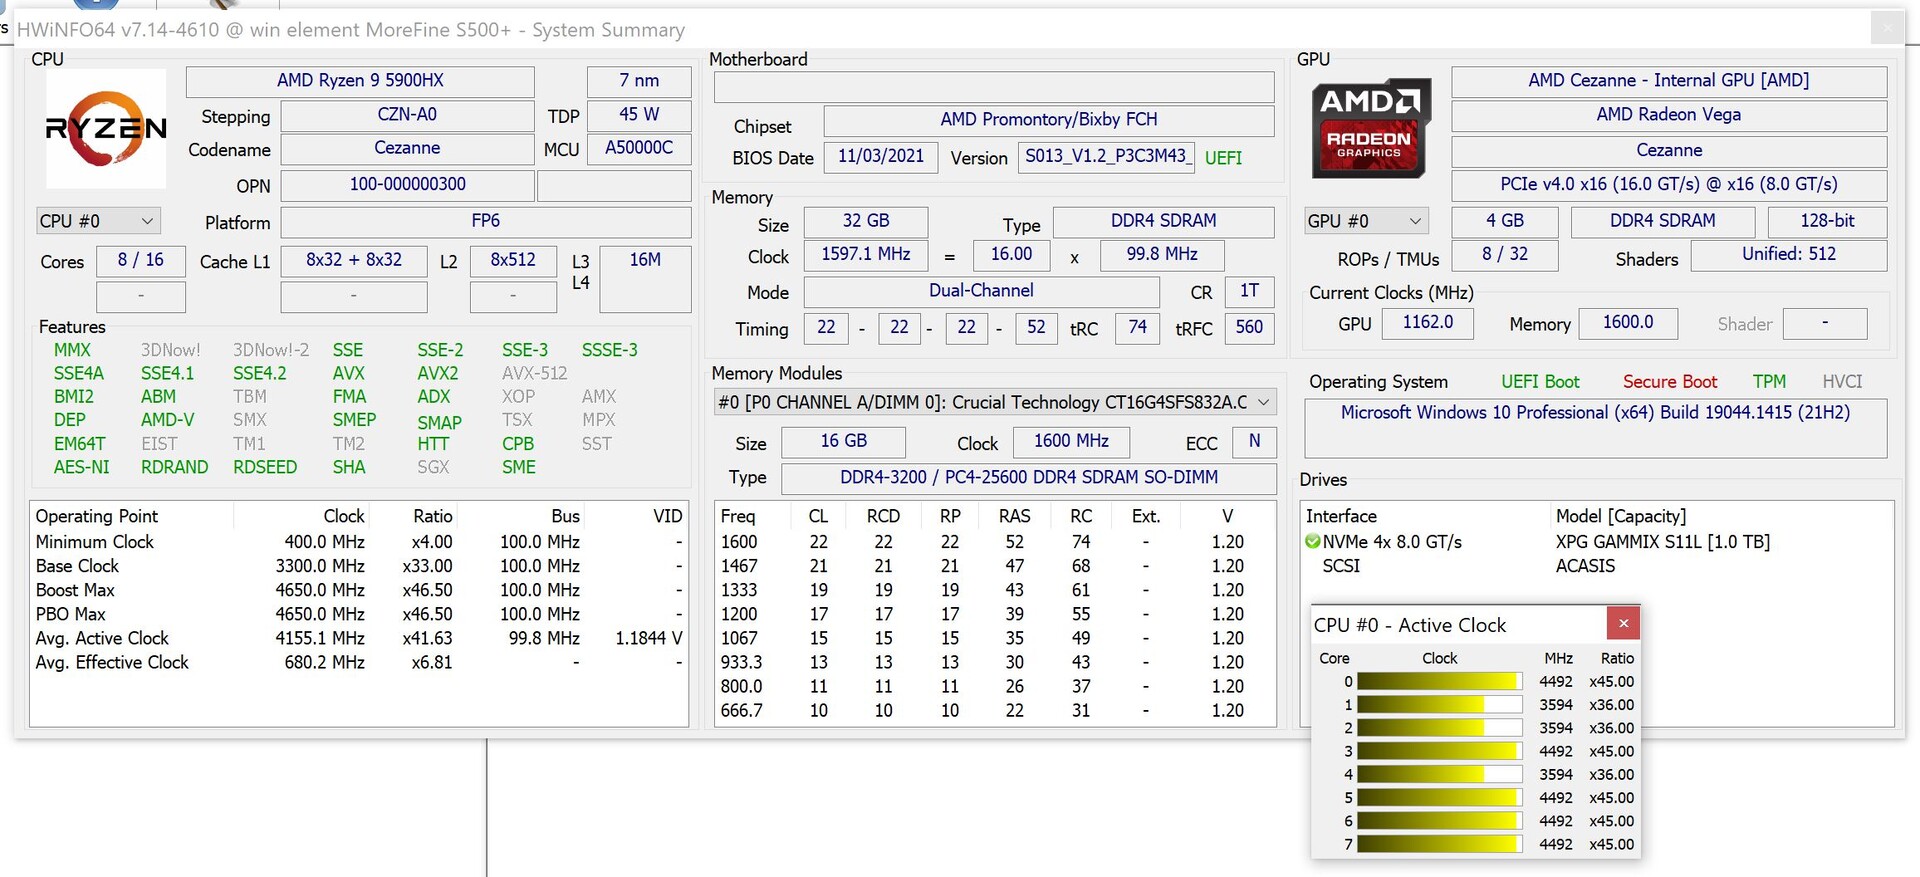Select the 128-bit GPU field
1920x877 pixels.
click(x=1828, y=221)
